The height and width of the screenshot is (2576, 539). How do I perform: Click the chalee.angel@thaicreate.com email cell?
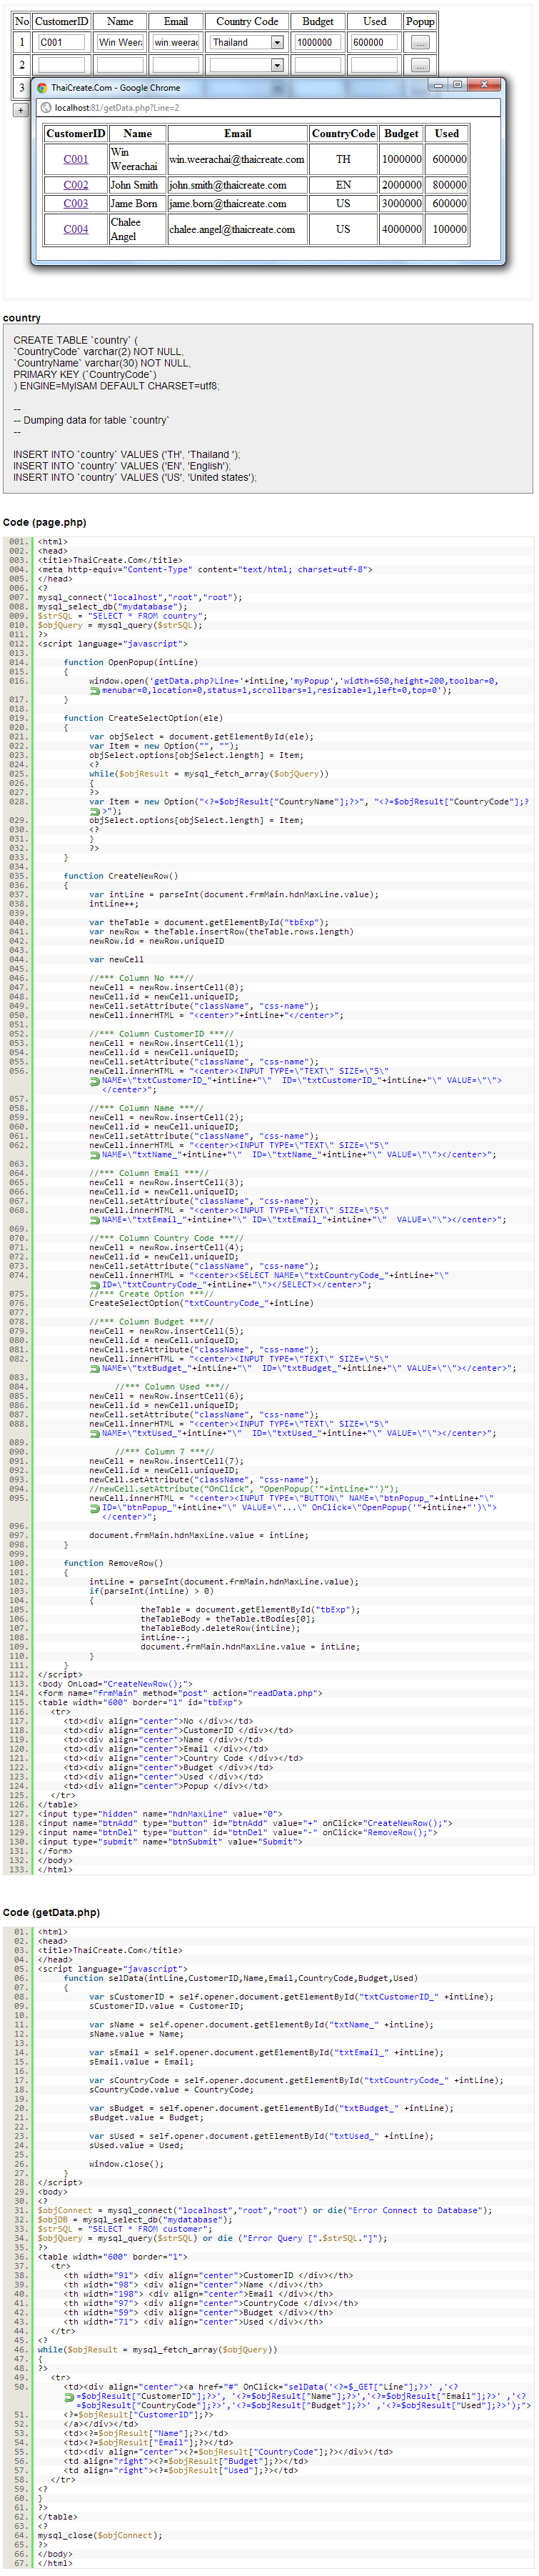[x=238, y=229]
